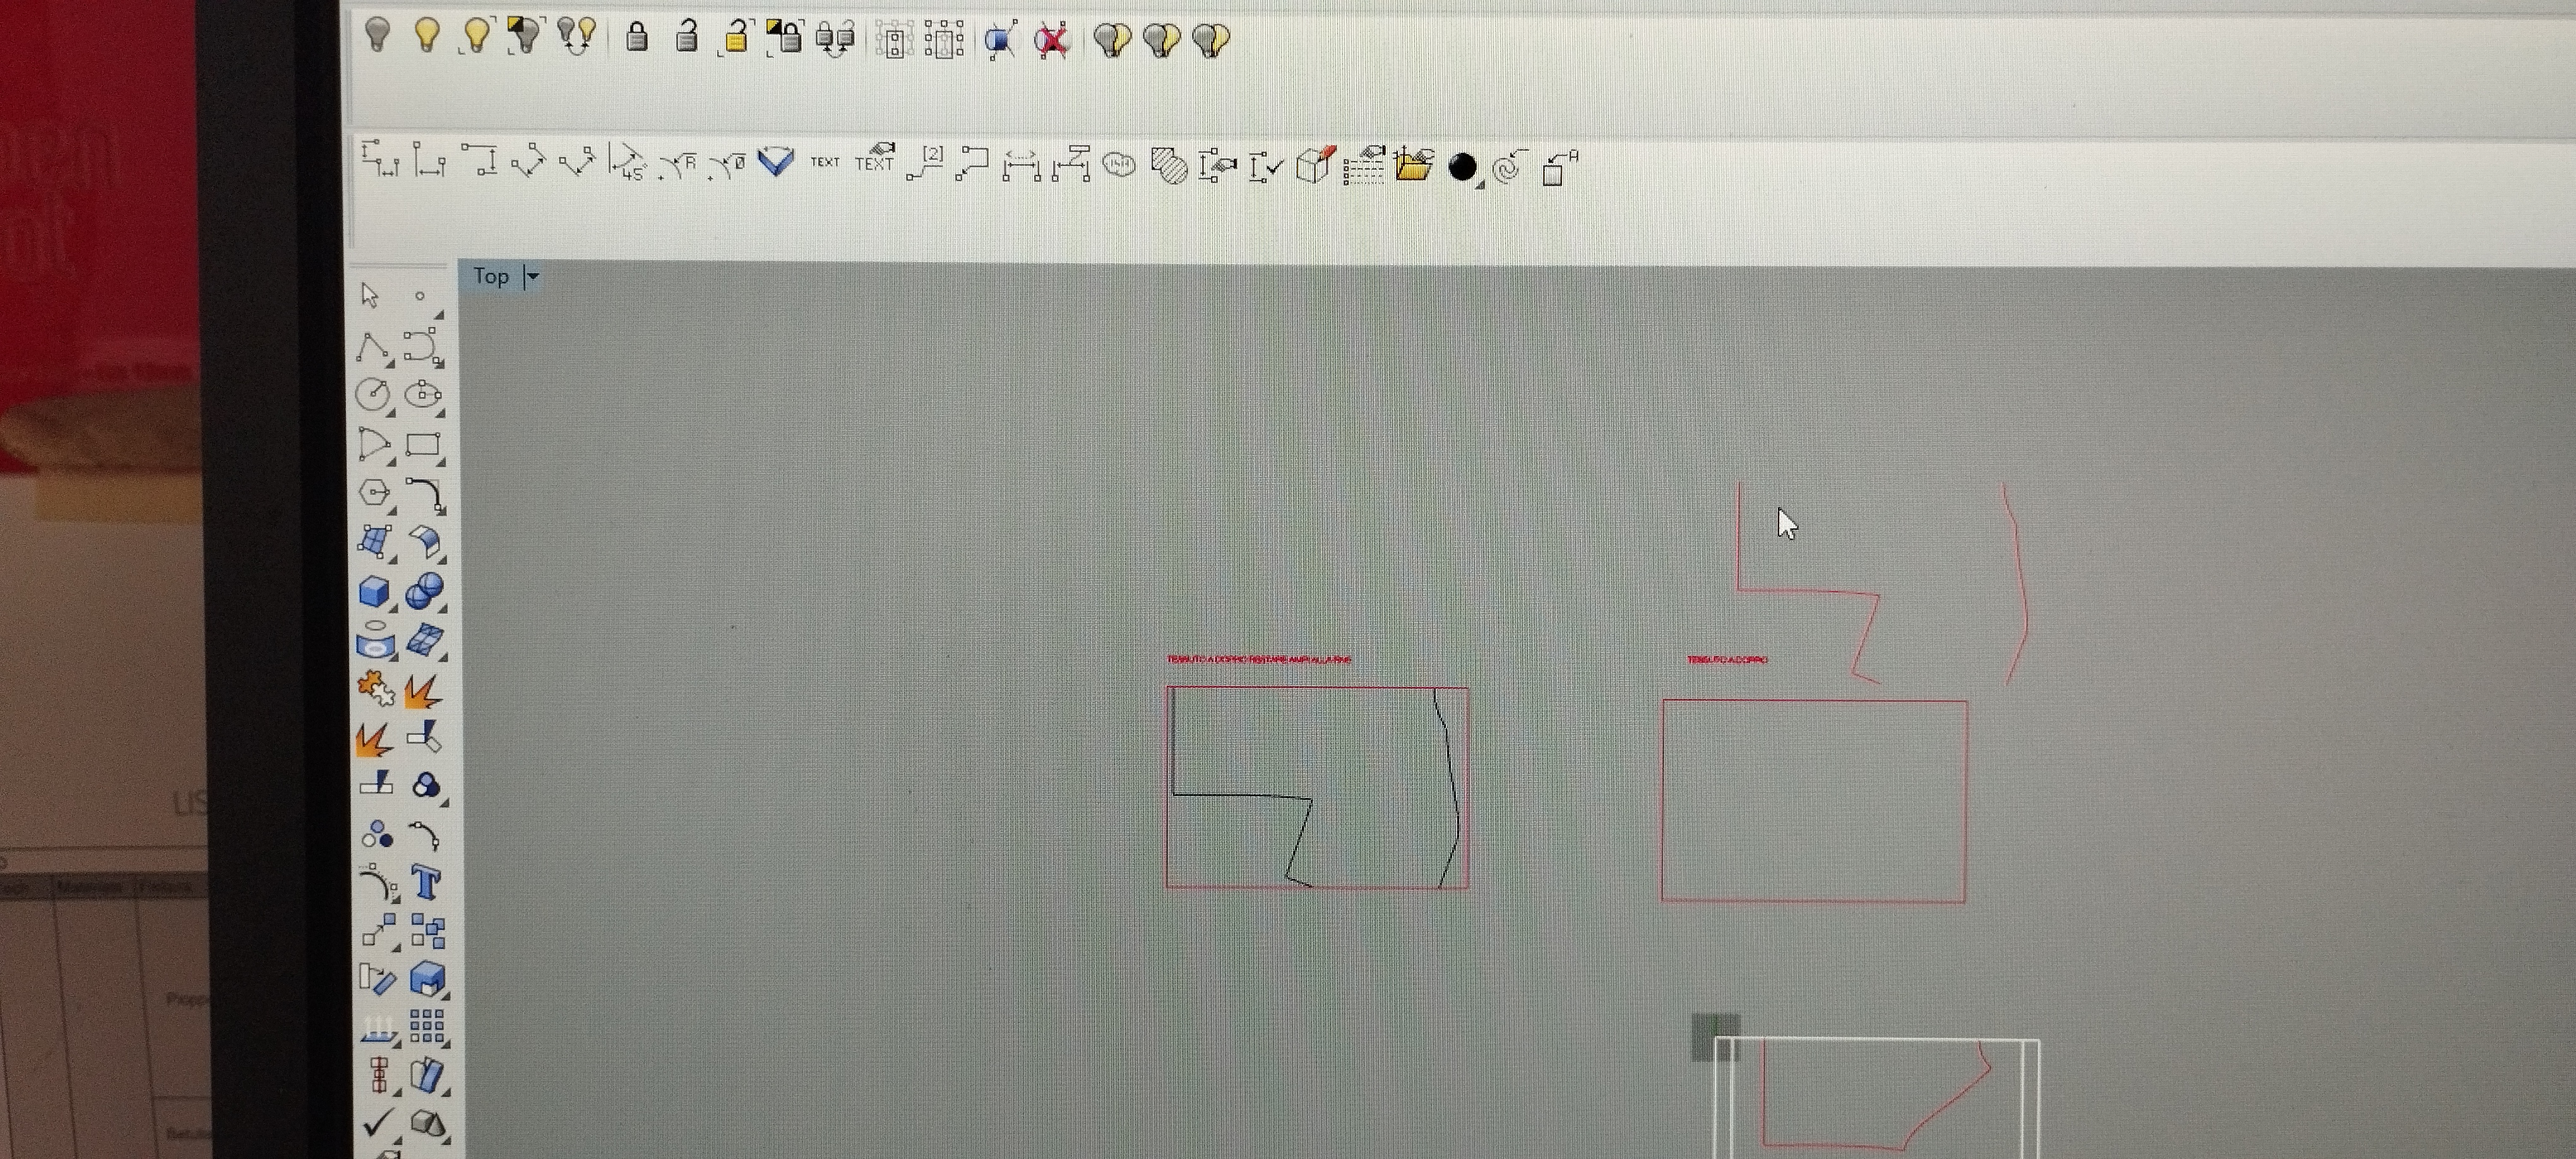Select the Box solid tool
Image resolution: width=2576 pixels, height=1159 pixels.
point(374,591)
